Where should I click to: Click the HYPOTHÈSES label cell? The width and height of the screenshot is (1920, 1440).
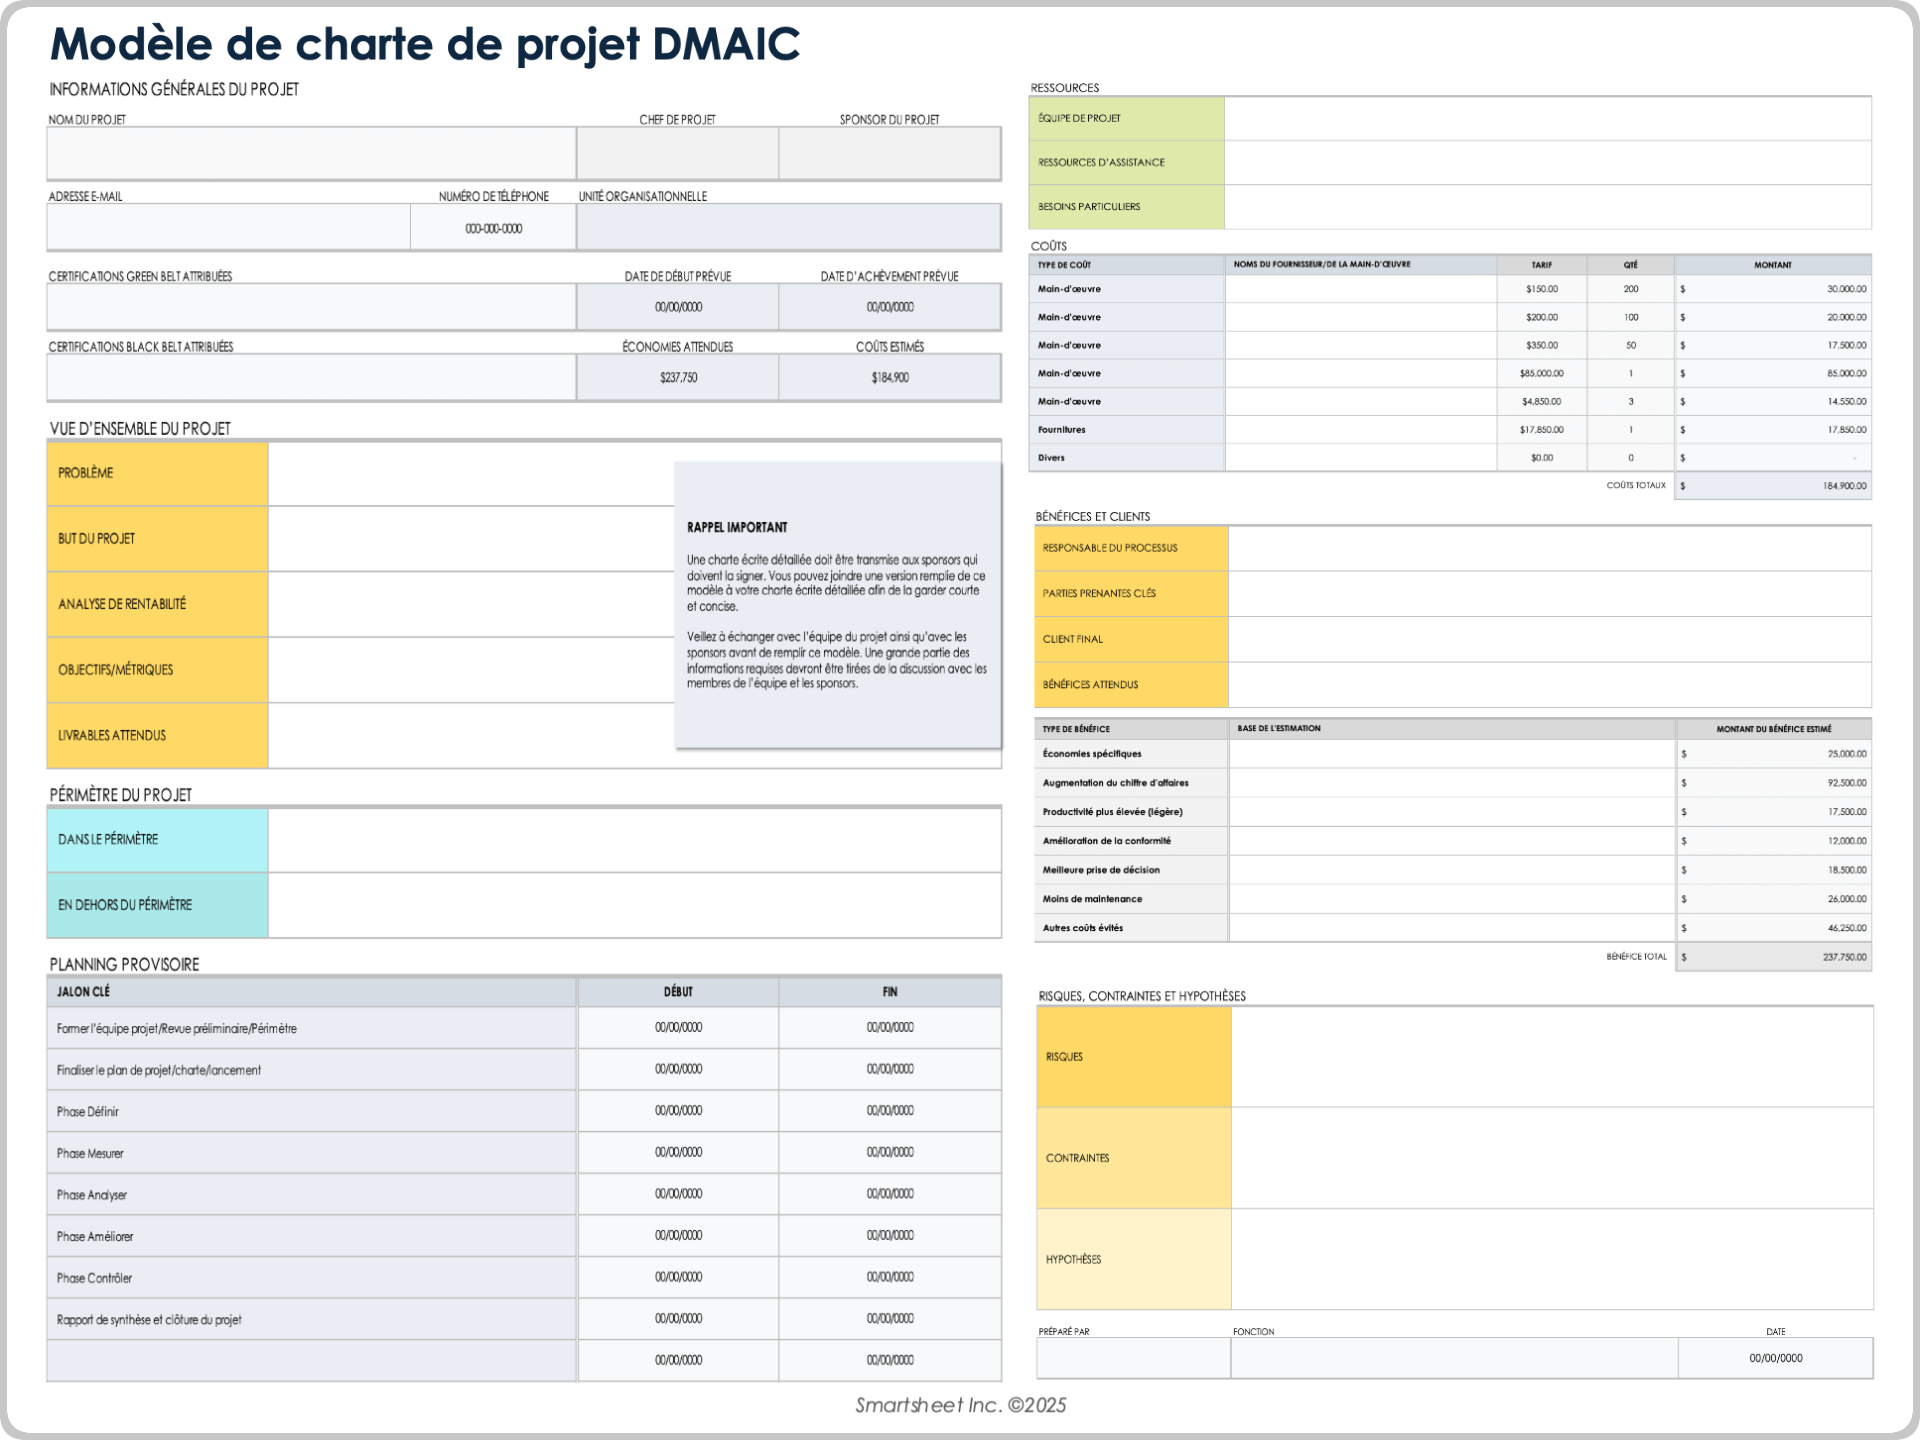point(1134,1260)
